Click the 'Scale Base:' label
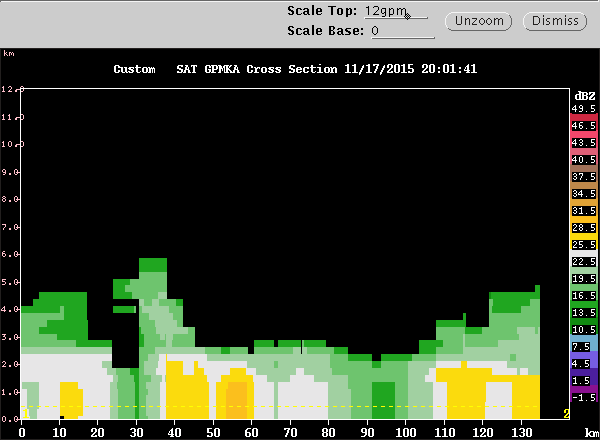Image resolution: width=600 pixels, height=440 pixels. (325, 31)
